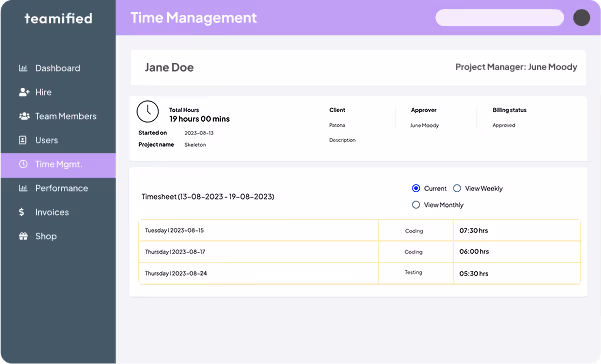This screenshot has height=364, width=601.
Task: Select the Current radio button
Action: 416,188
